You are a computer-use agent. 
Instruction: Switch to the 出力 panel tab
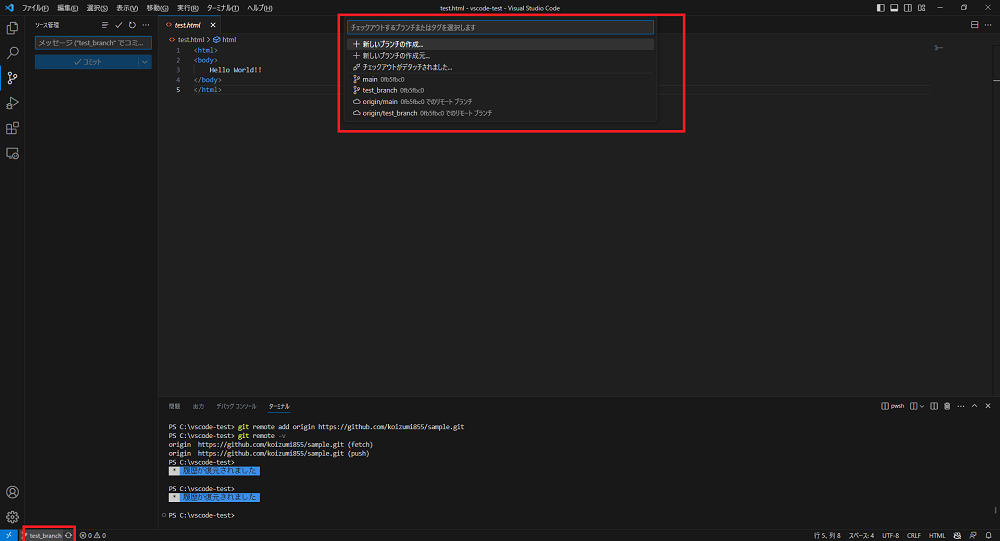pos(198,406)
